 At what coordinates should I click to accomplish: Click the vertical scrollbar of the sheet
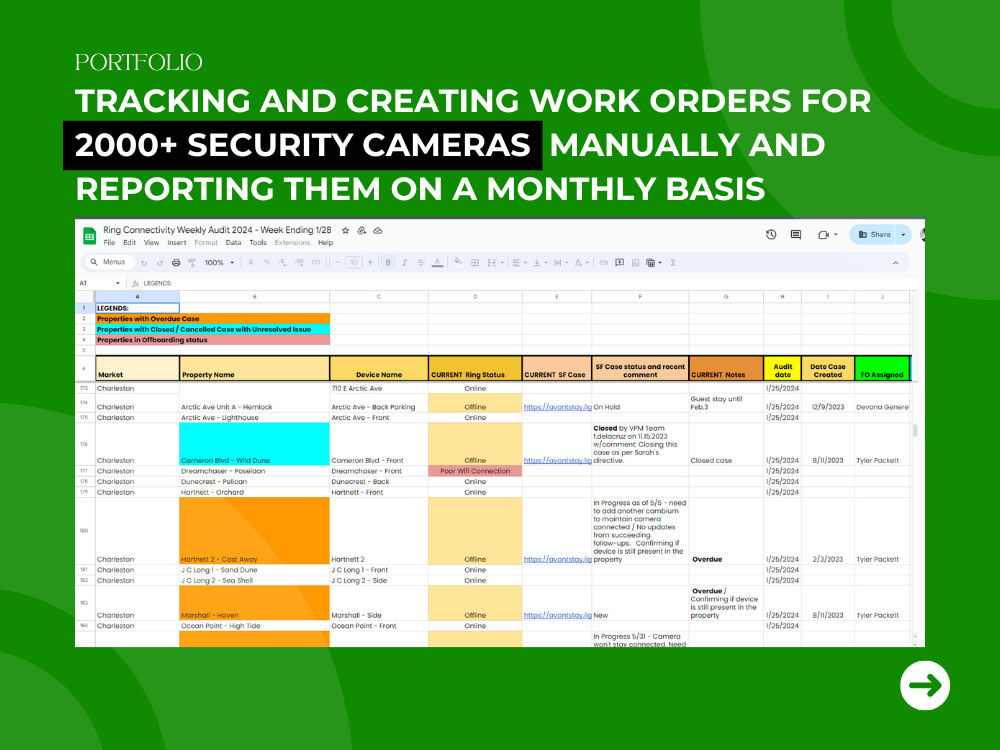[915, 431]
